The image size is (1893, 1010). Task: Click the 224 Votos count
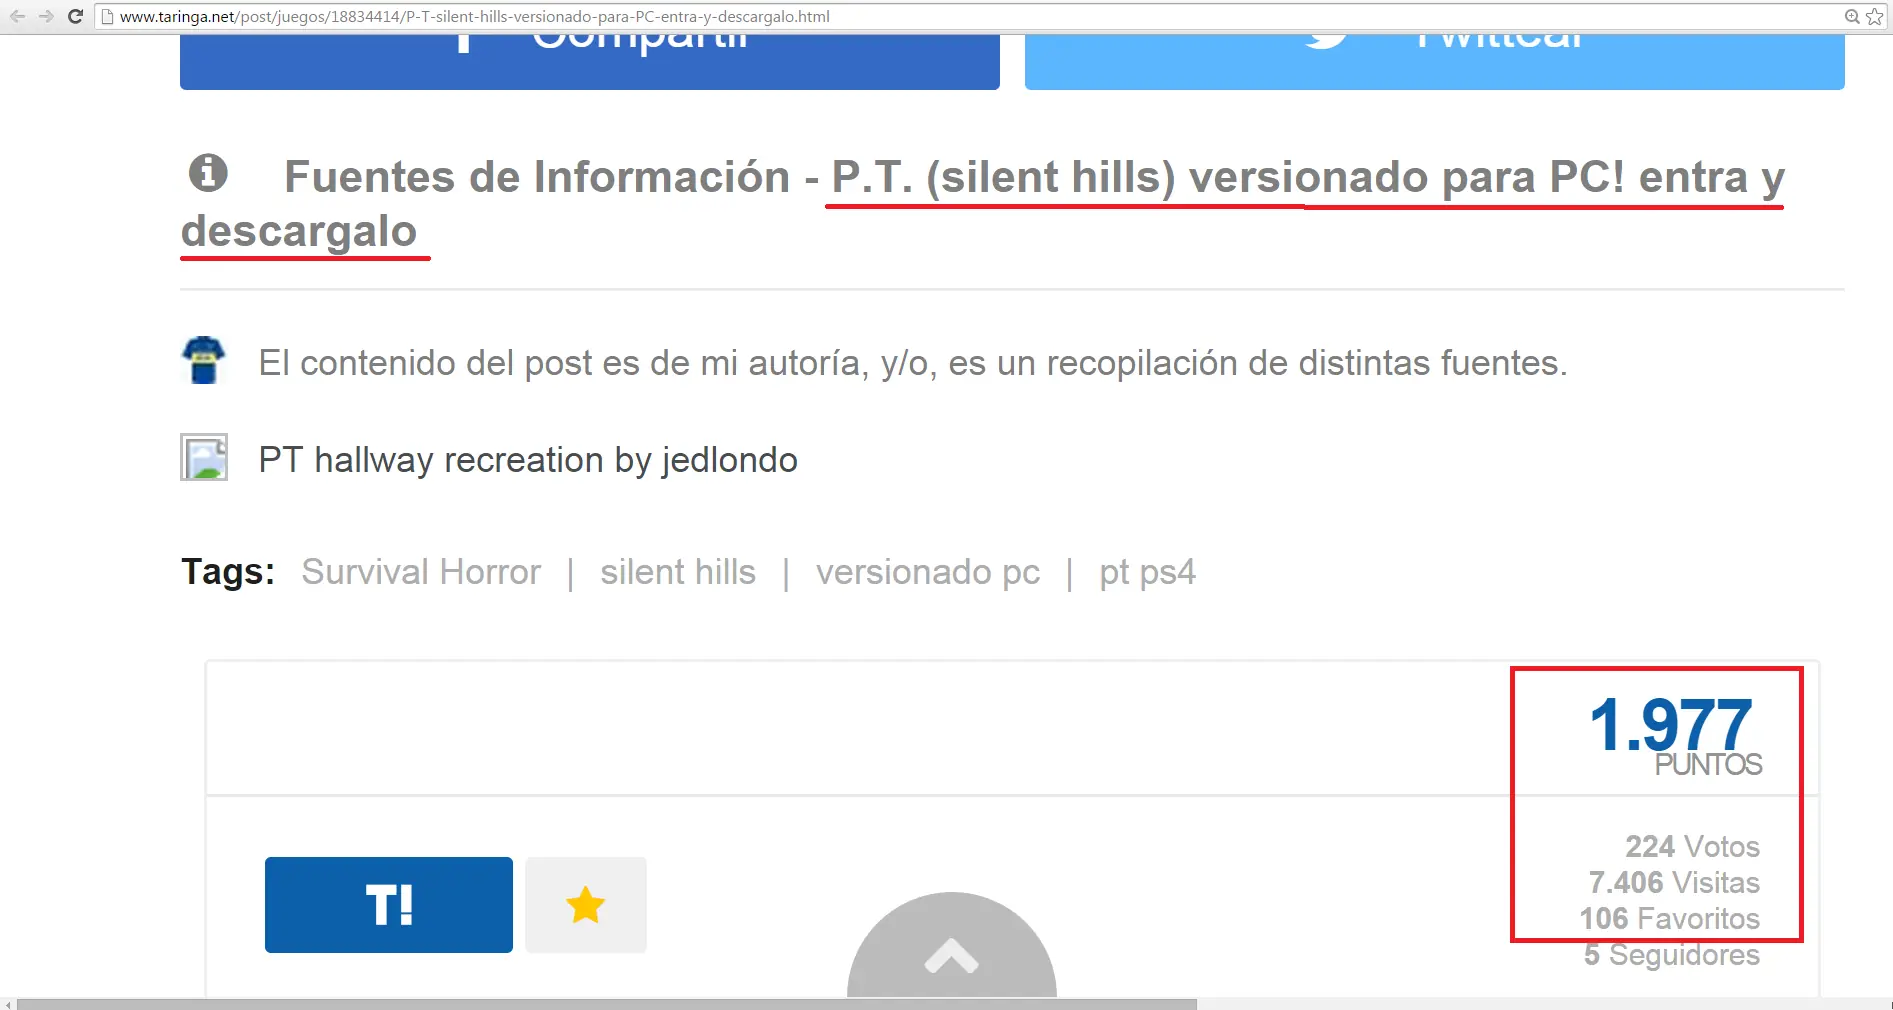1692,847
